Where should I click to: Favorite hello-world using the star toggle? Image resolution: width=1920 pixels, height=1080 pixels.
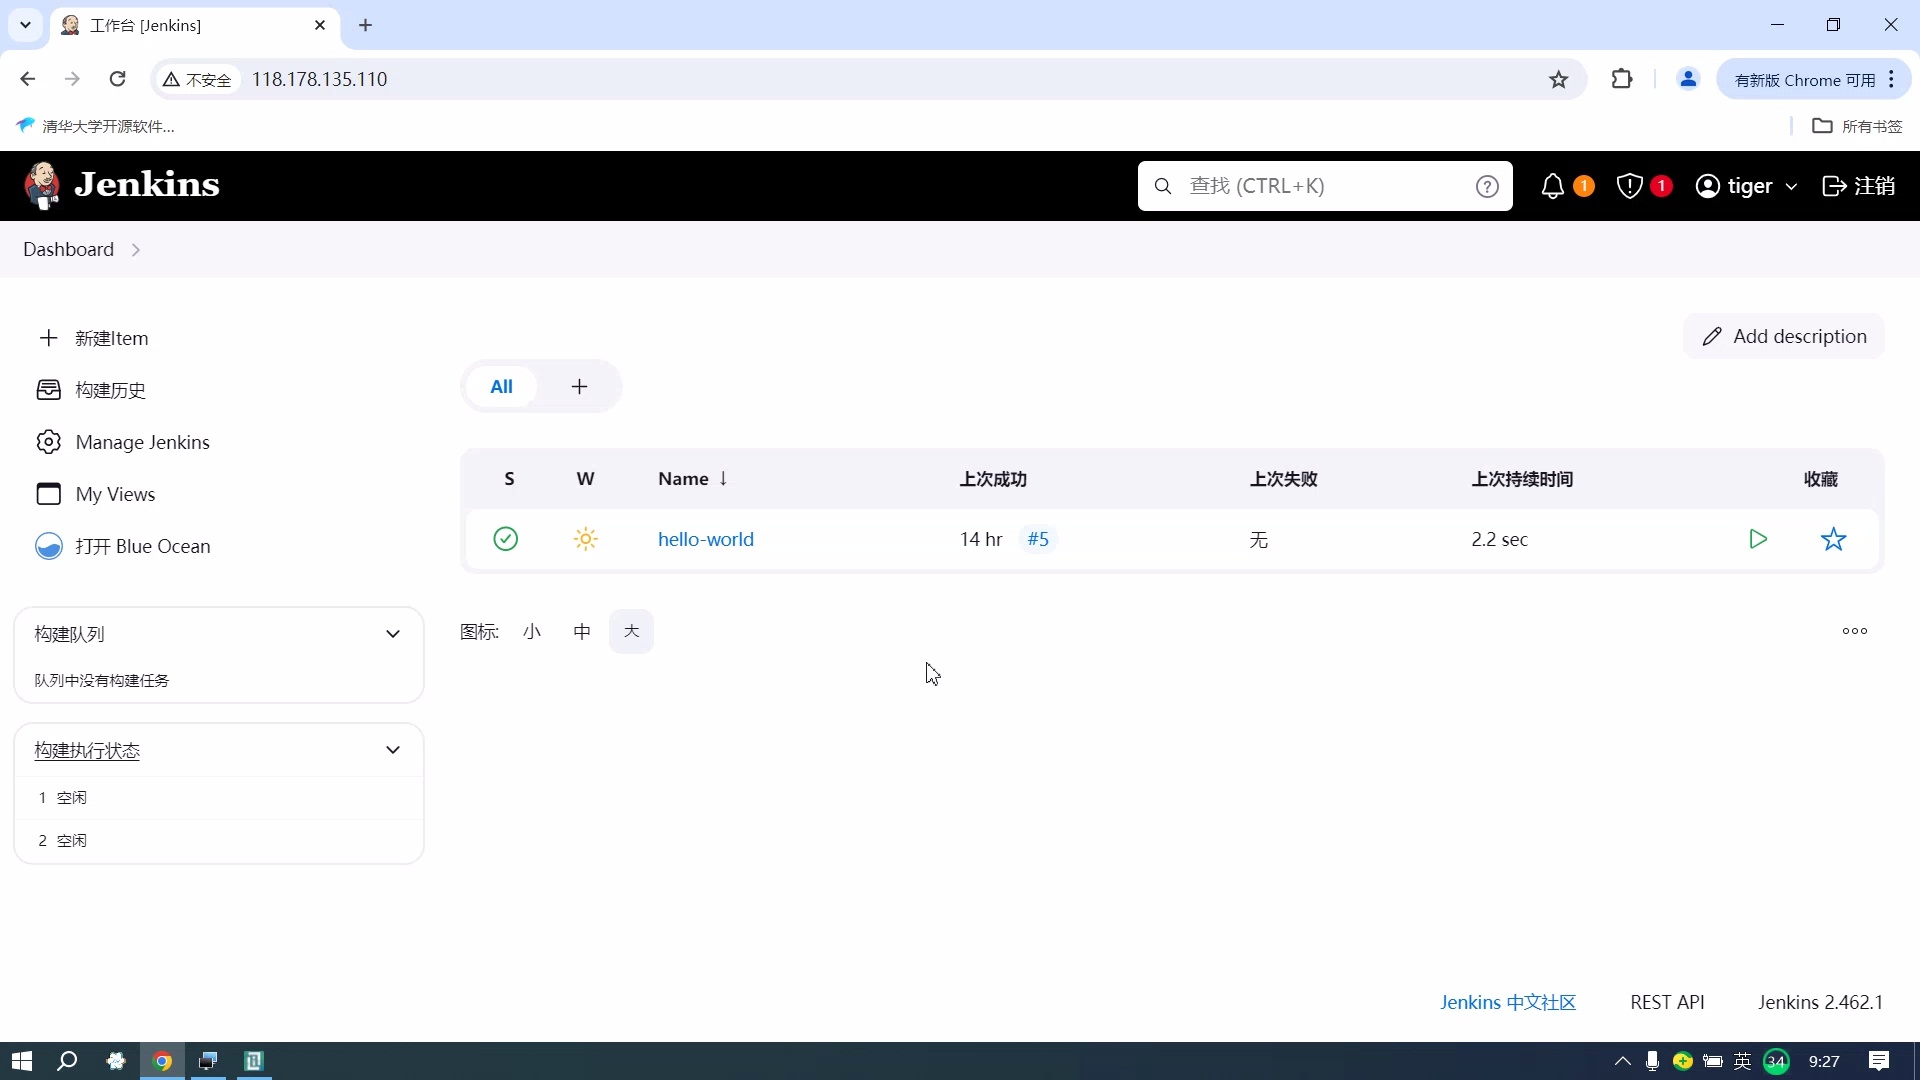pos(1834,539)
